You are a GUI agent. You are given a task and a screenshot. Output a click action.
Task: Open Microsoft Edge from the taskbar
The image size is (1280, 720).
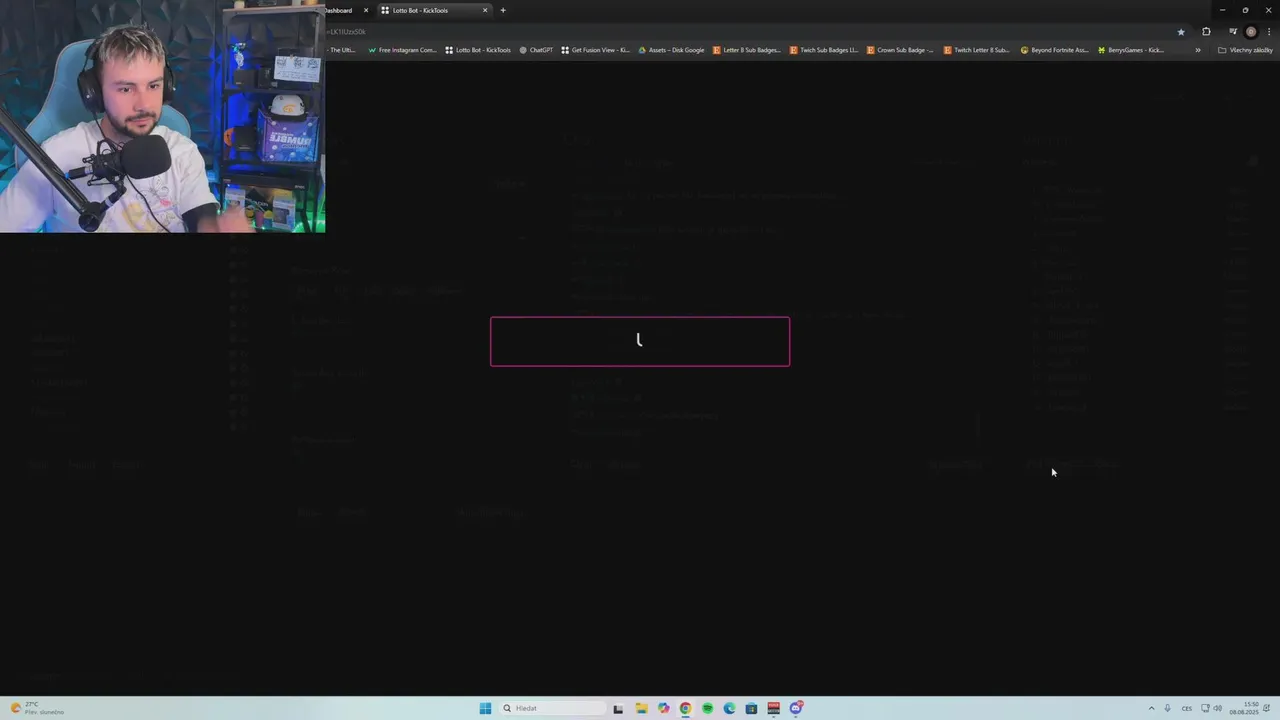[729, 708]
